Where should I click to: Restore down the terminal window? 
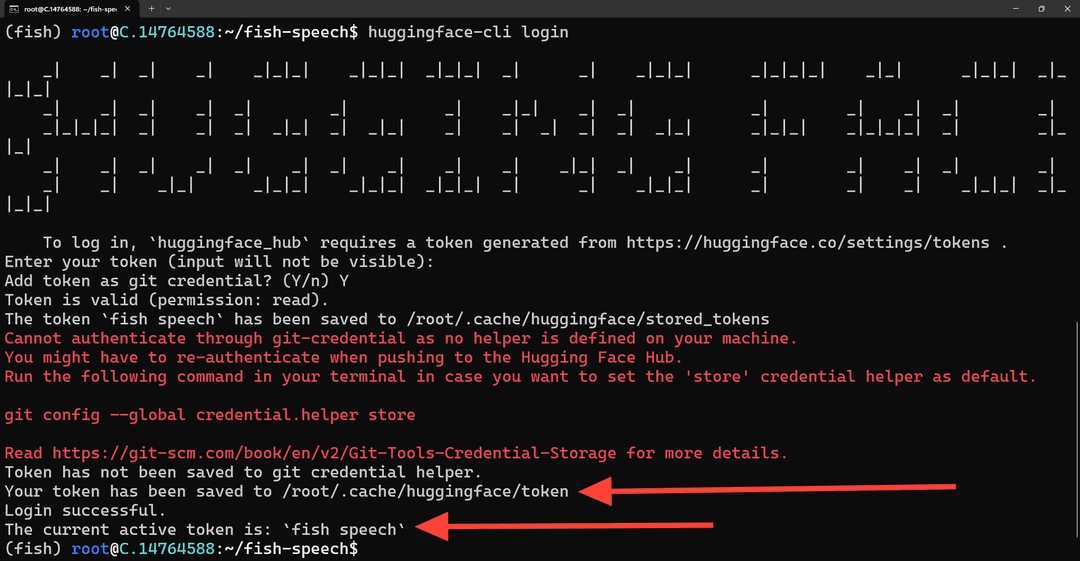point(1041,9)
